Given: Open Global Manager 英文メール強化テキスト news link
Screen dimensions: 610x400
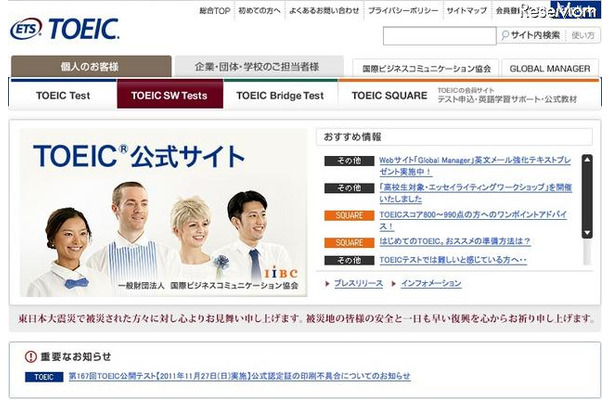Looking at the screenshot, I should (x=475, y=166).
